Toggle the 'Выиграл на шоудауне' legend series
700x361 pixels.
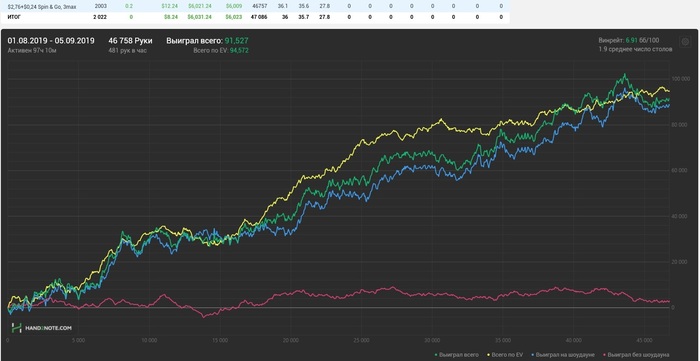pyautogui.click(x=564, y=355)
